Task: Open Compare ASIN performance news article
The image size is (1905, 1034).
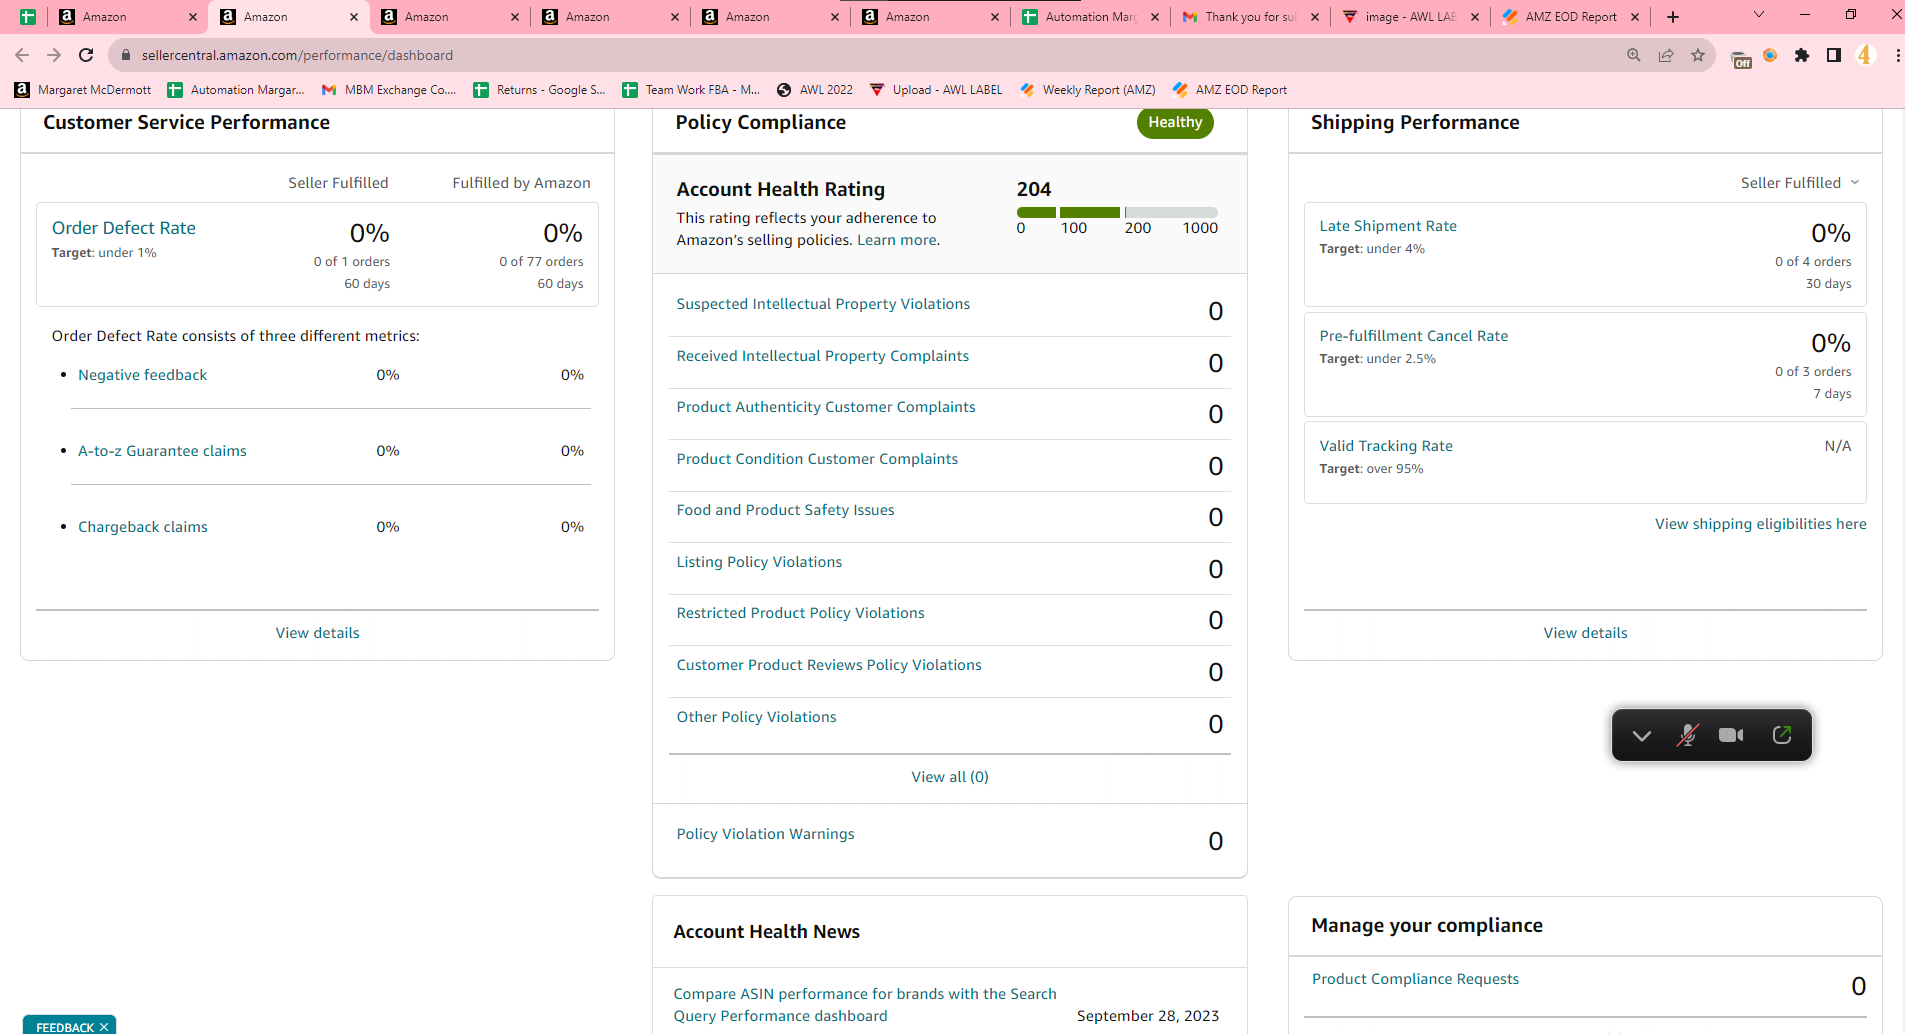Action: click(864, 1005)
